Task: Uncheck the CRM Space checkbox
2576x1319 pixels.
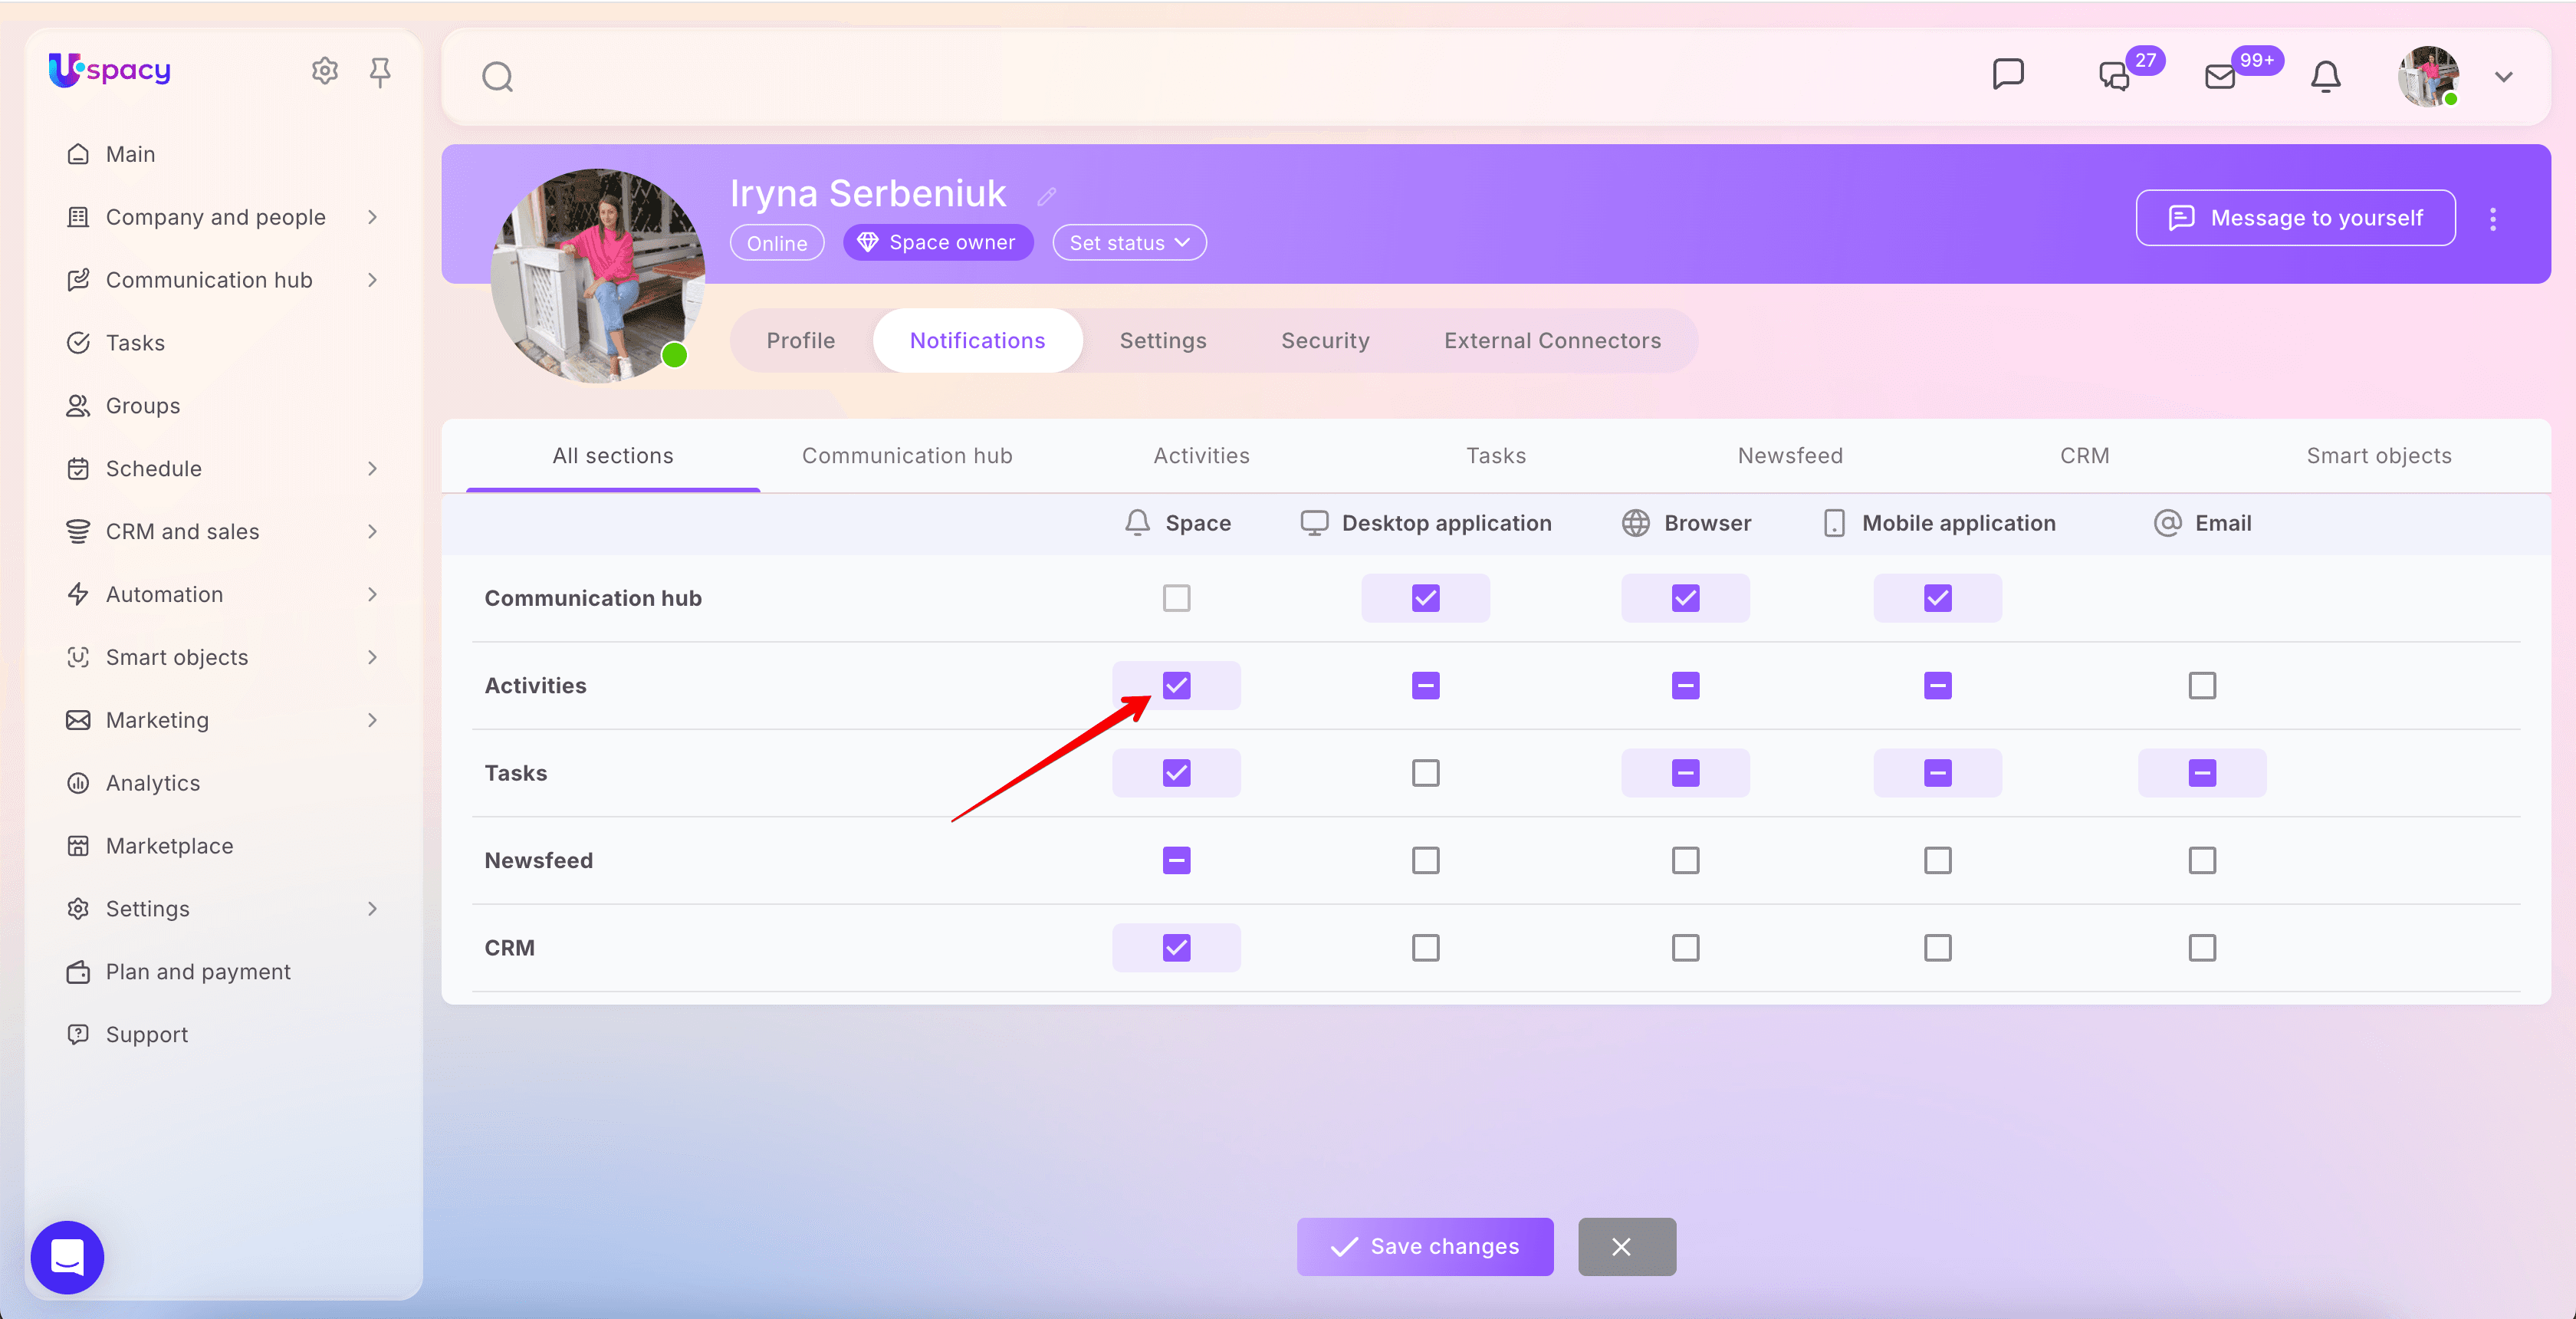Action: (x=1176, y=948)
